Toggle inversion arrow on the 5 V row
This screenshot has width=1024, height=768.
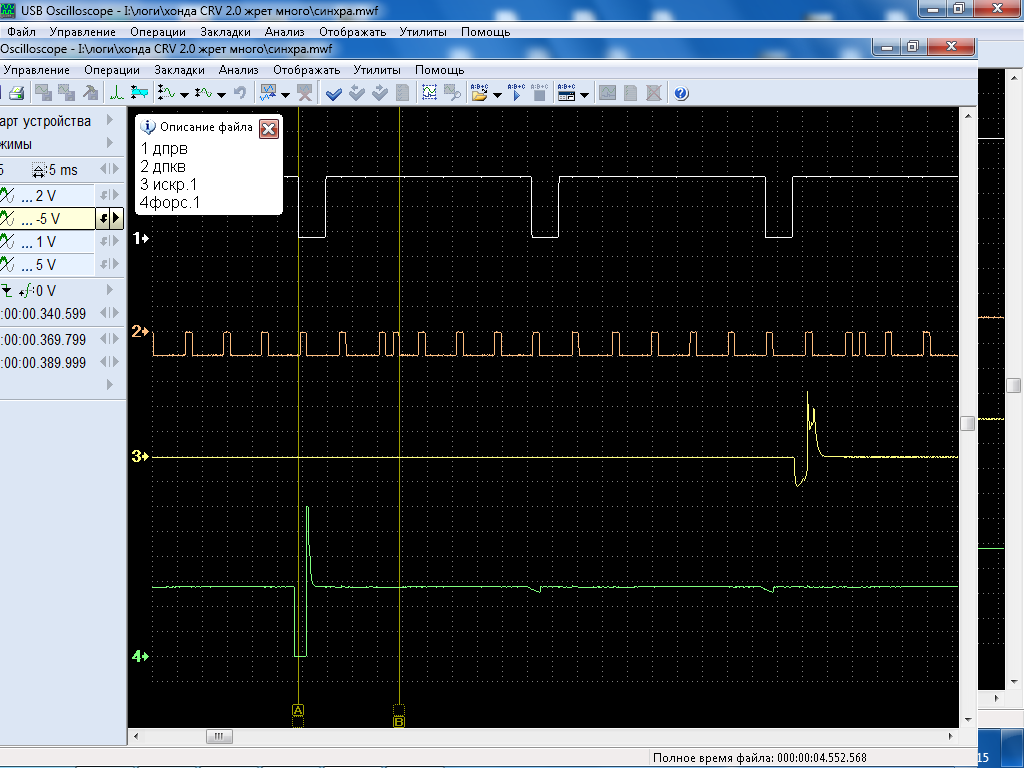104,264
